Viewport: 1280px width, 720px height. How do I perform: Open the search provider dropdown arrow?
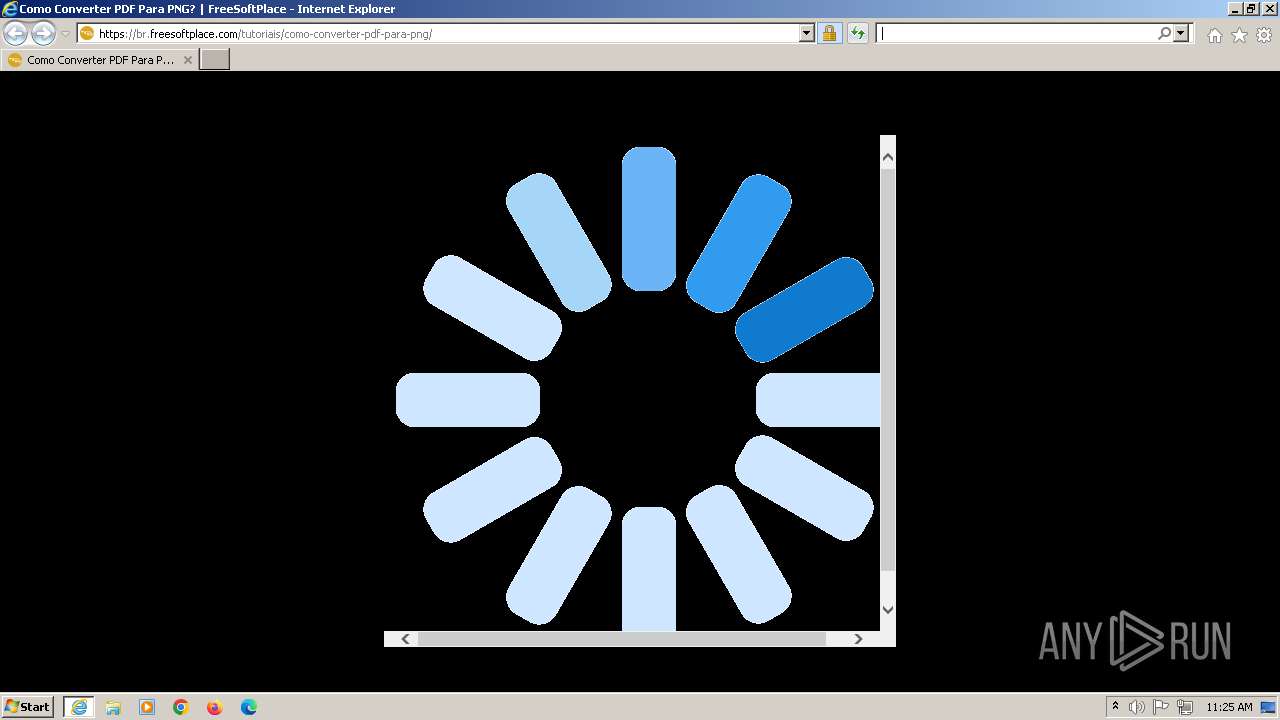1181,33
